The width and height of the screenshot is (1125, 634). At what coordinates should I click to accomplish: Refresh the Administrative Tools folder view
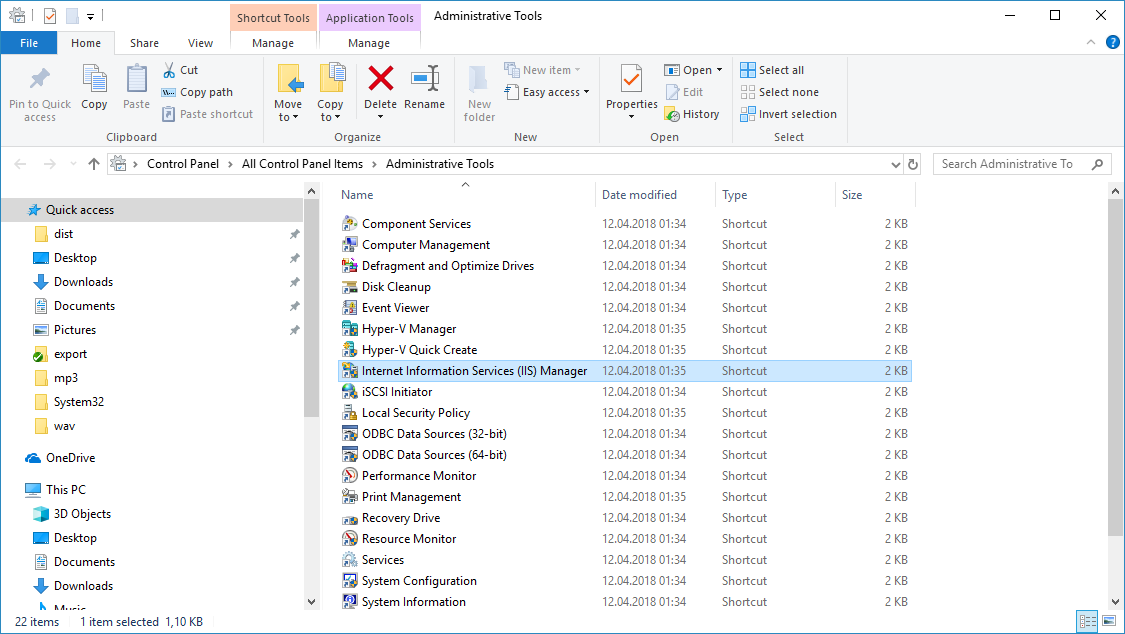pyautogui.click(x=912, y=164)
